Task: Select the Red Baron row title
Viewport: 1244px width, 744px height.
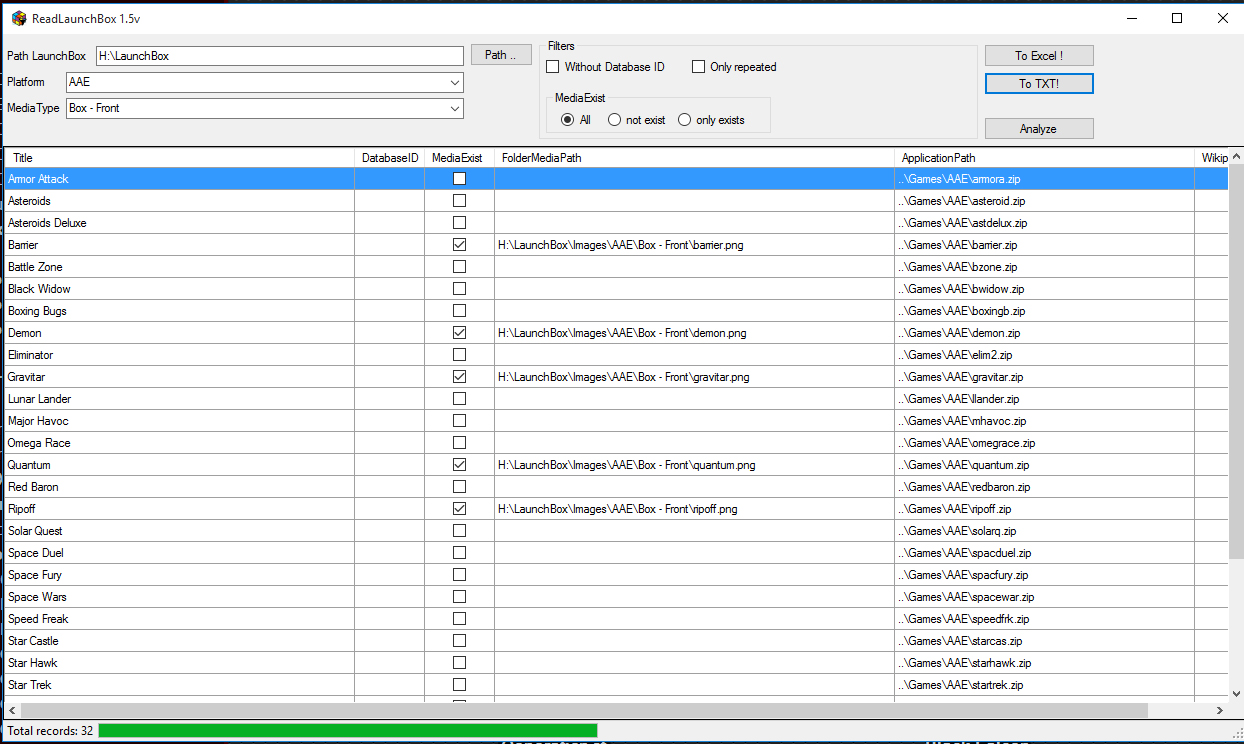Action: pyautogui.click(x=33, y=487)
